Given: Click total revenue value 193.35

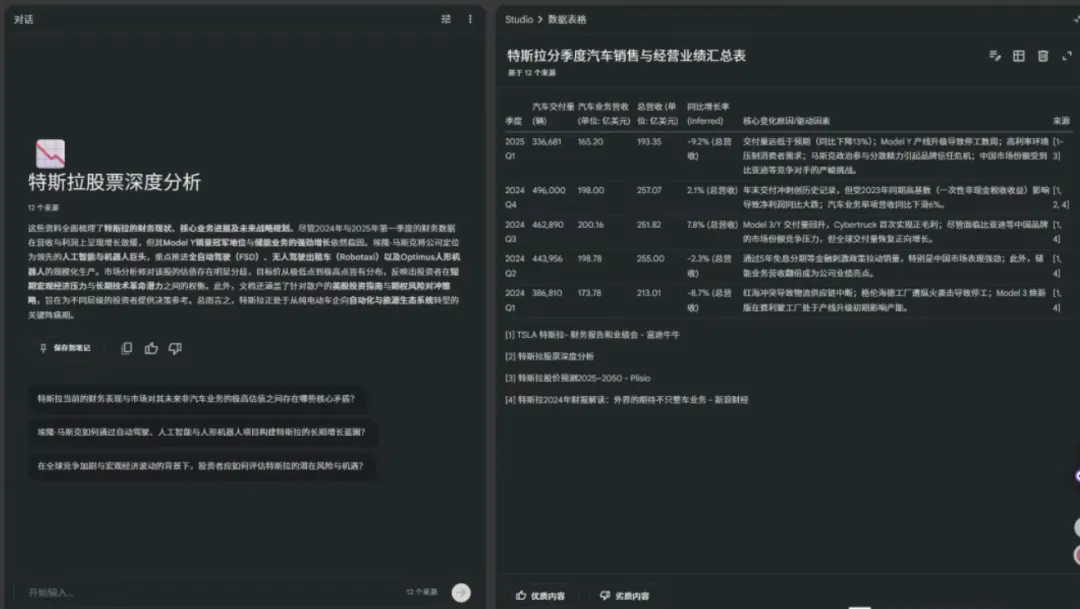Looking at the screenshot, I should [649, 141].
